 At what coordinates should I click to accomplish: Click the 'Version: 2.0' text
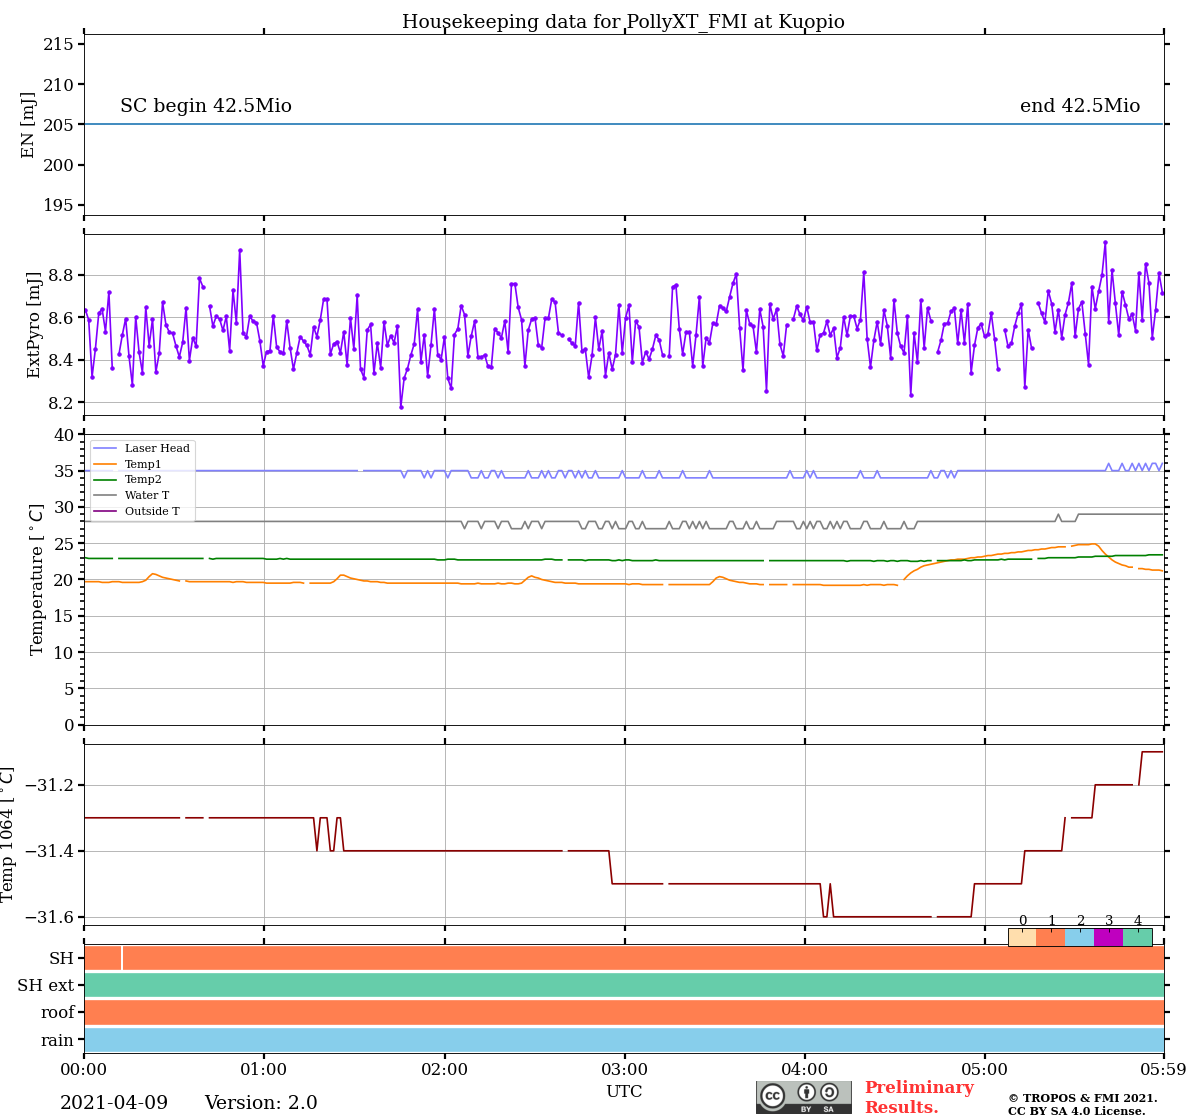tap(261, 1103)
